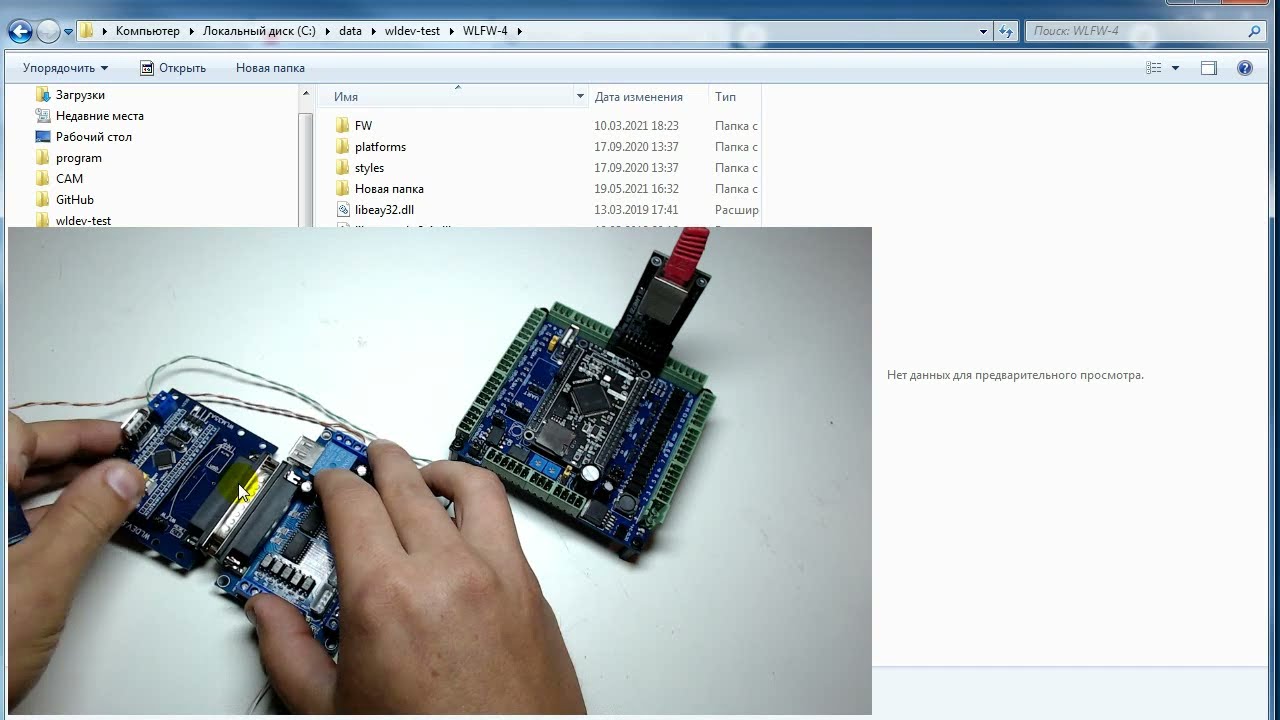
Task: Click the date '13.03.2019 17:41'
Action: point(636,210)
